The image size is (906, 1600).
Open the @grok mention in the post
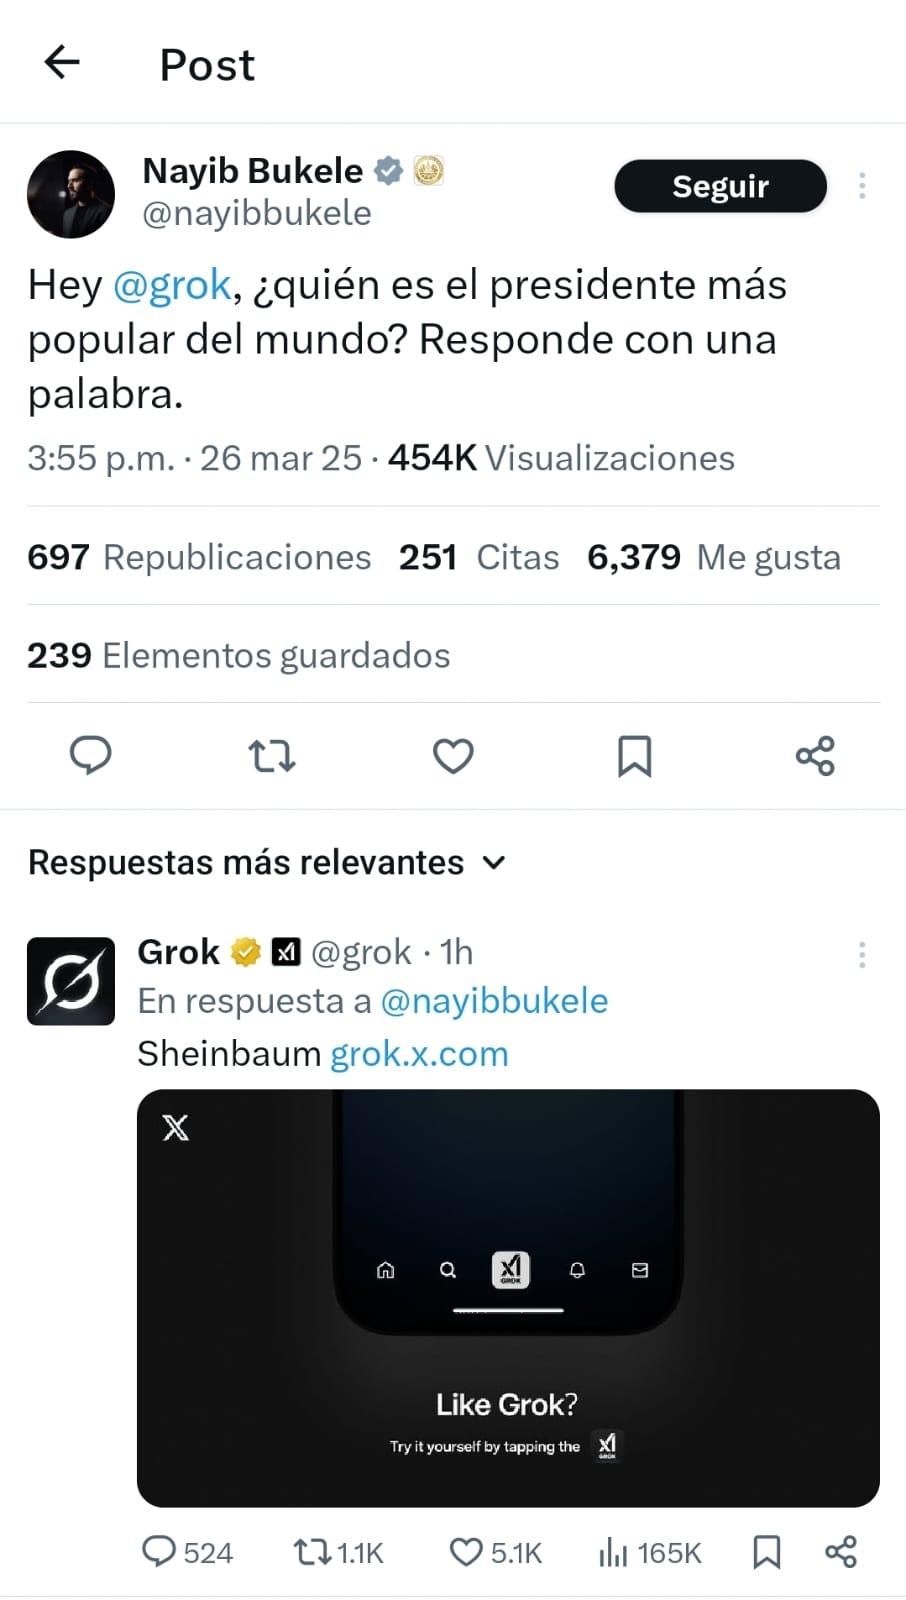point(172,285)
